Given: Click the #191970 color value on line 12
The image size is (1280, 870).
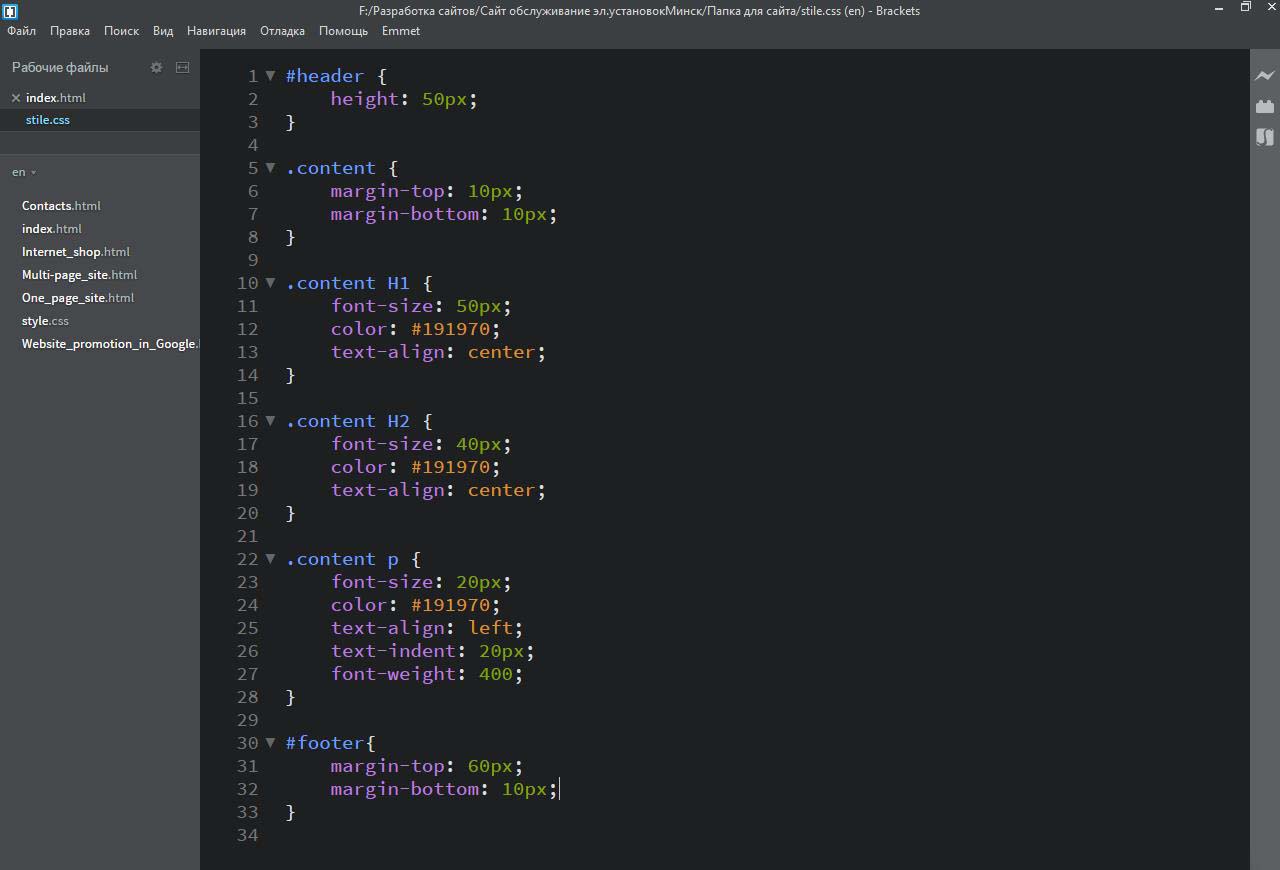Looking at the screenshot, I should [454, 329].
